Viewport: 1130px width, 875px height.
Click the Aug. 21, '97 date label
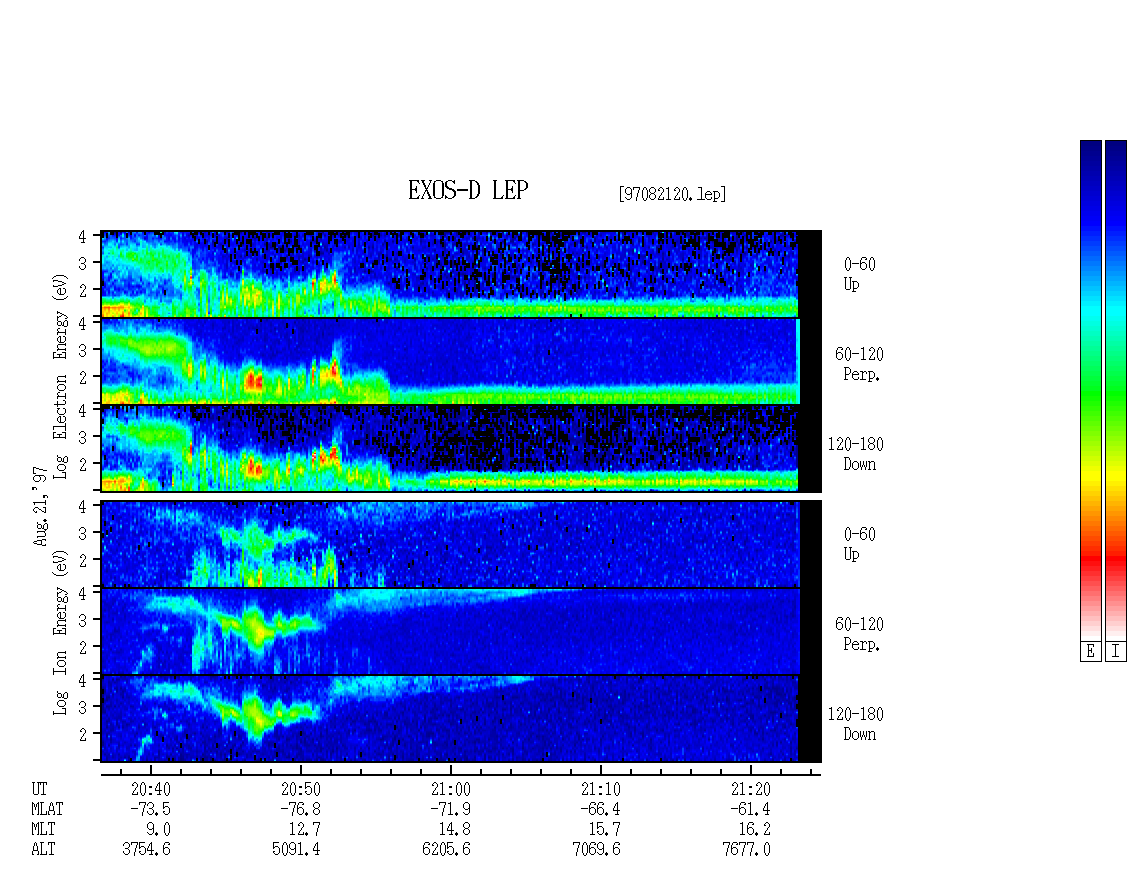pos(41,506)
